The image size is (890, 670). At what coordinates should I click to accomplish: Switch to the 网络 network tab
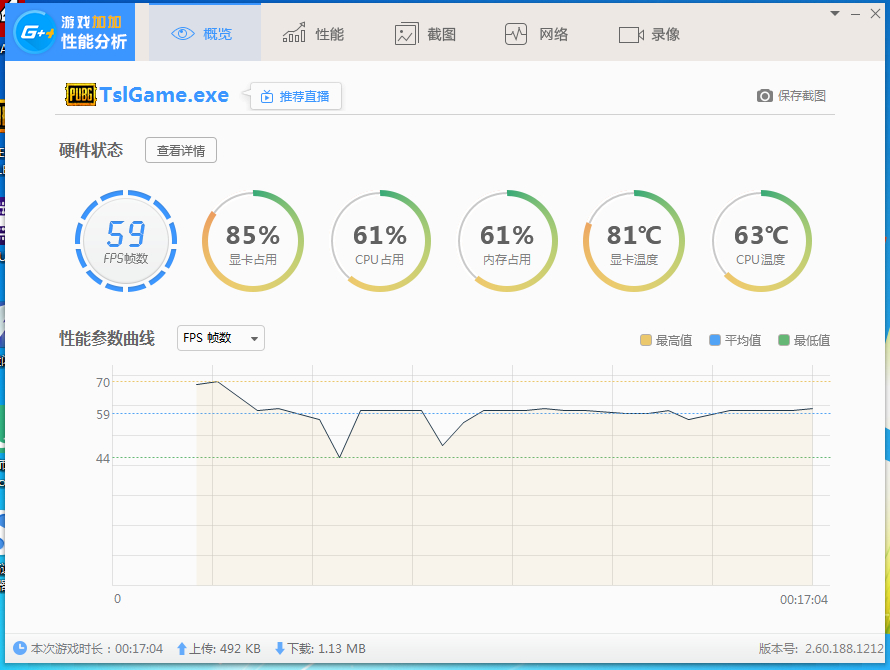(x=536, y=34)
